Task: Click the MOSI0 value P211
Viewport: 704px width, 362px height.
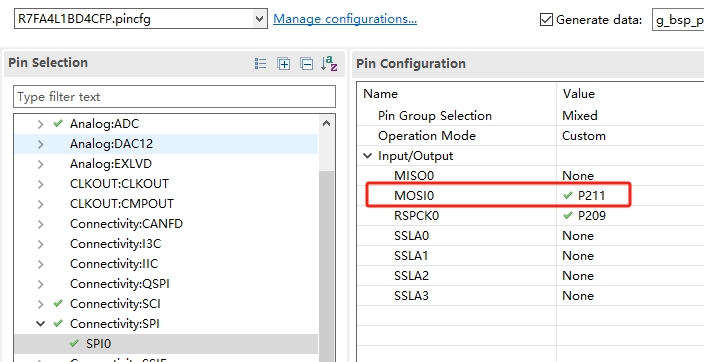Action: coord(591,196)
